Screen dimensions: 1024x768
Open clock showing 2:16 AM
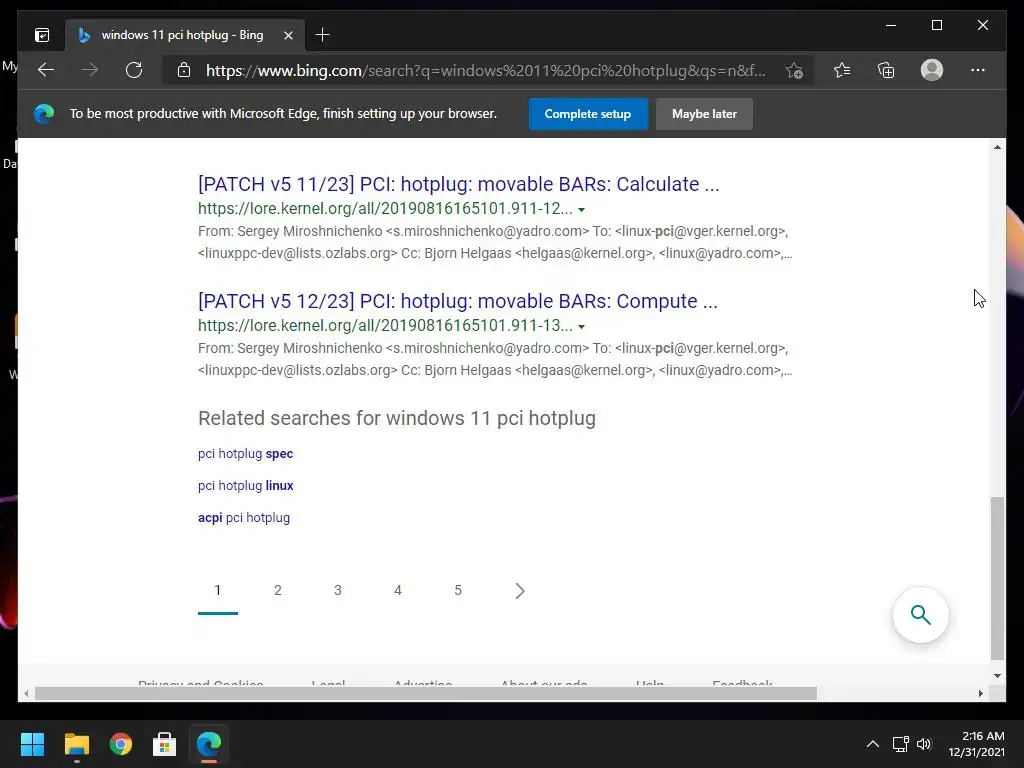coord(976,744)
